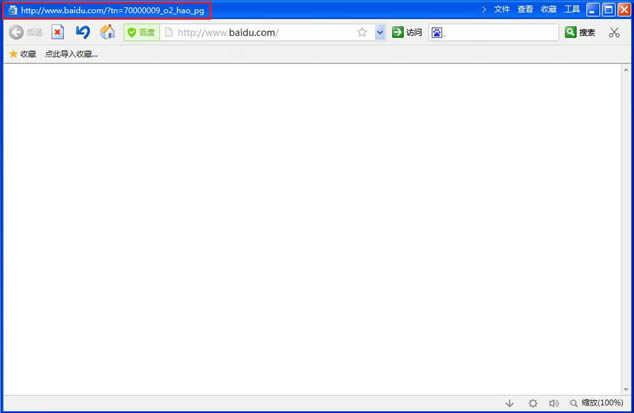The image size is (634, 413).
Task: Open the 文件 menu
Action: 501,9
